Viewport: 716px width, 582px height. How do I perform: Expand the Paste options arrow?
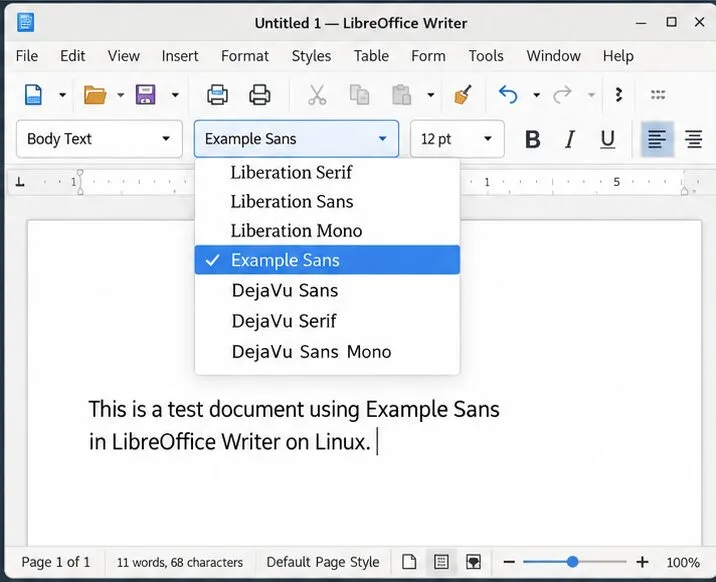431,95
